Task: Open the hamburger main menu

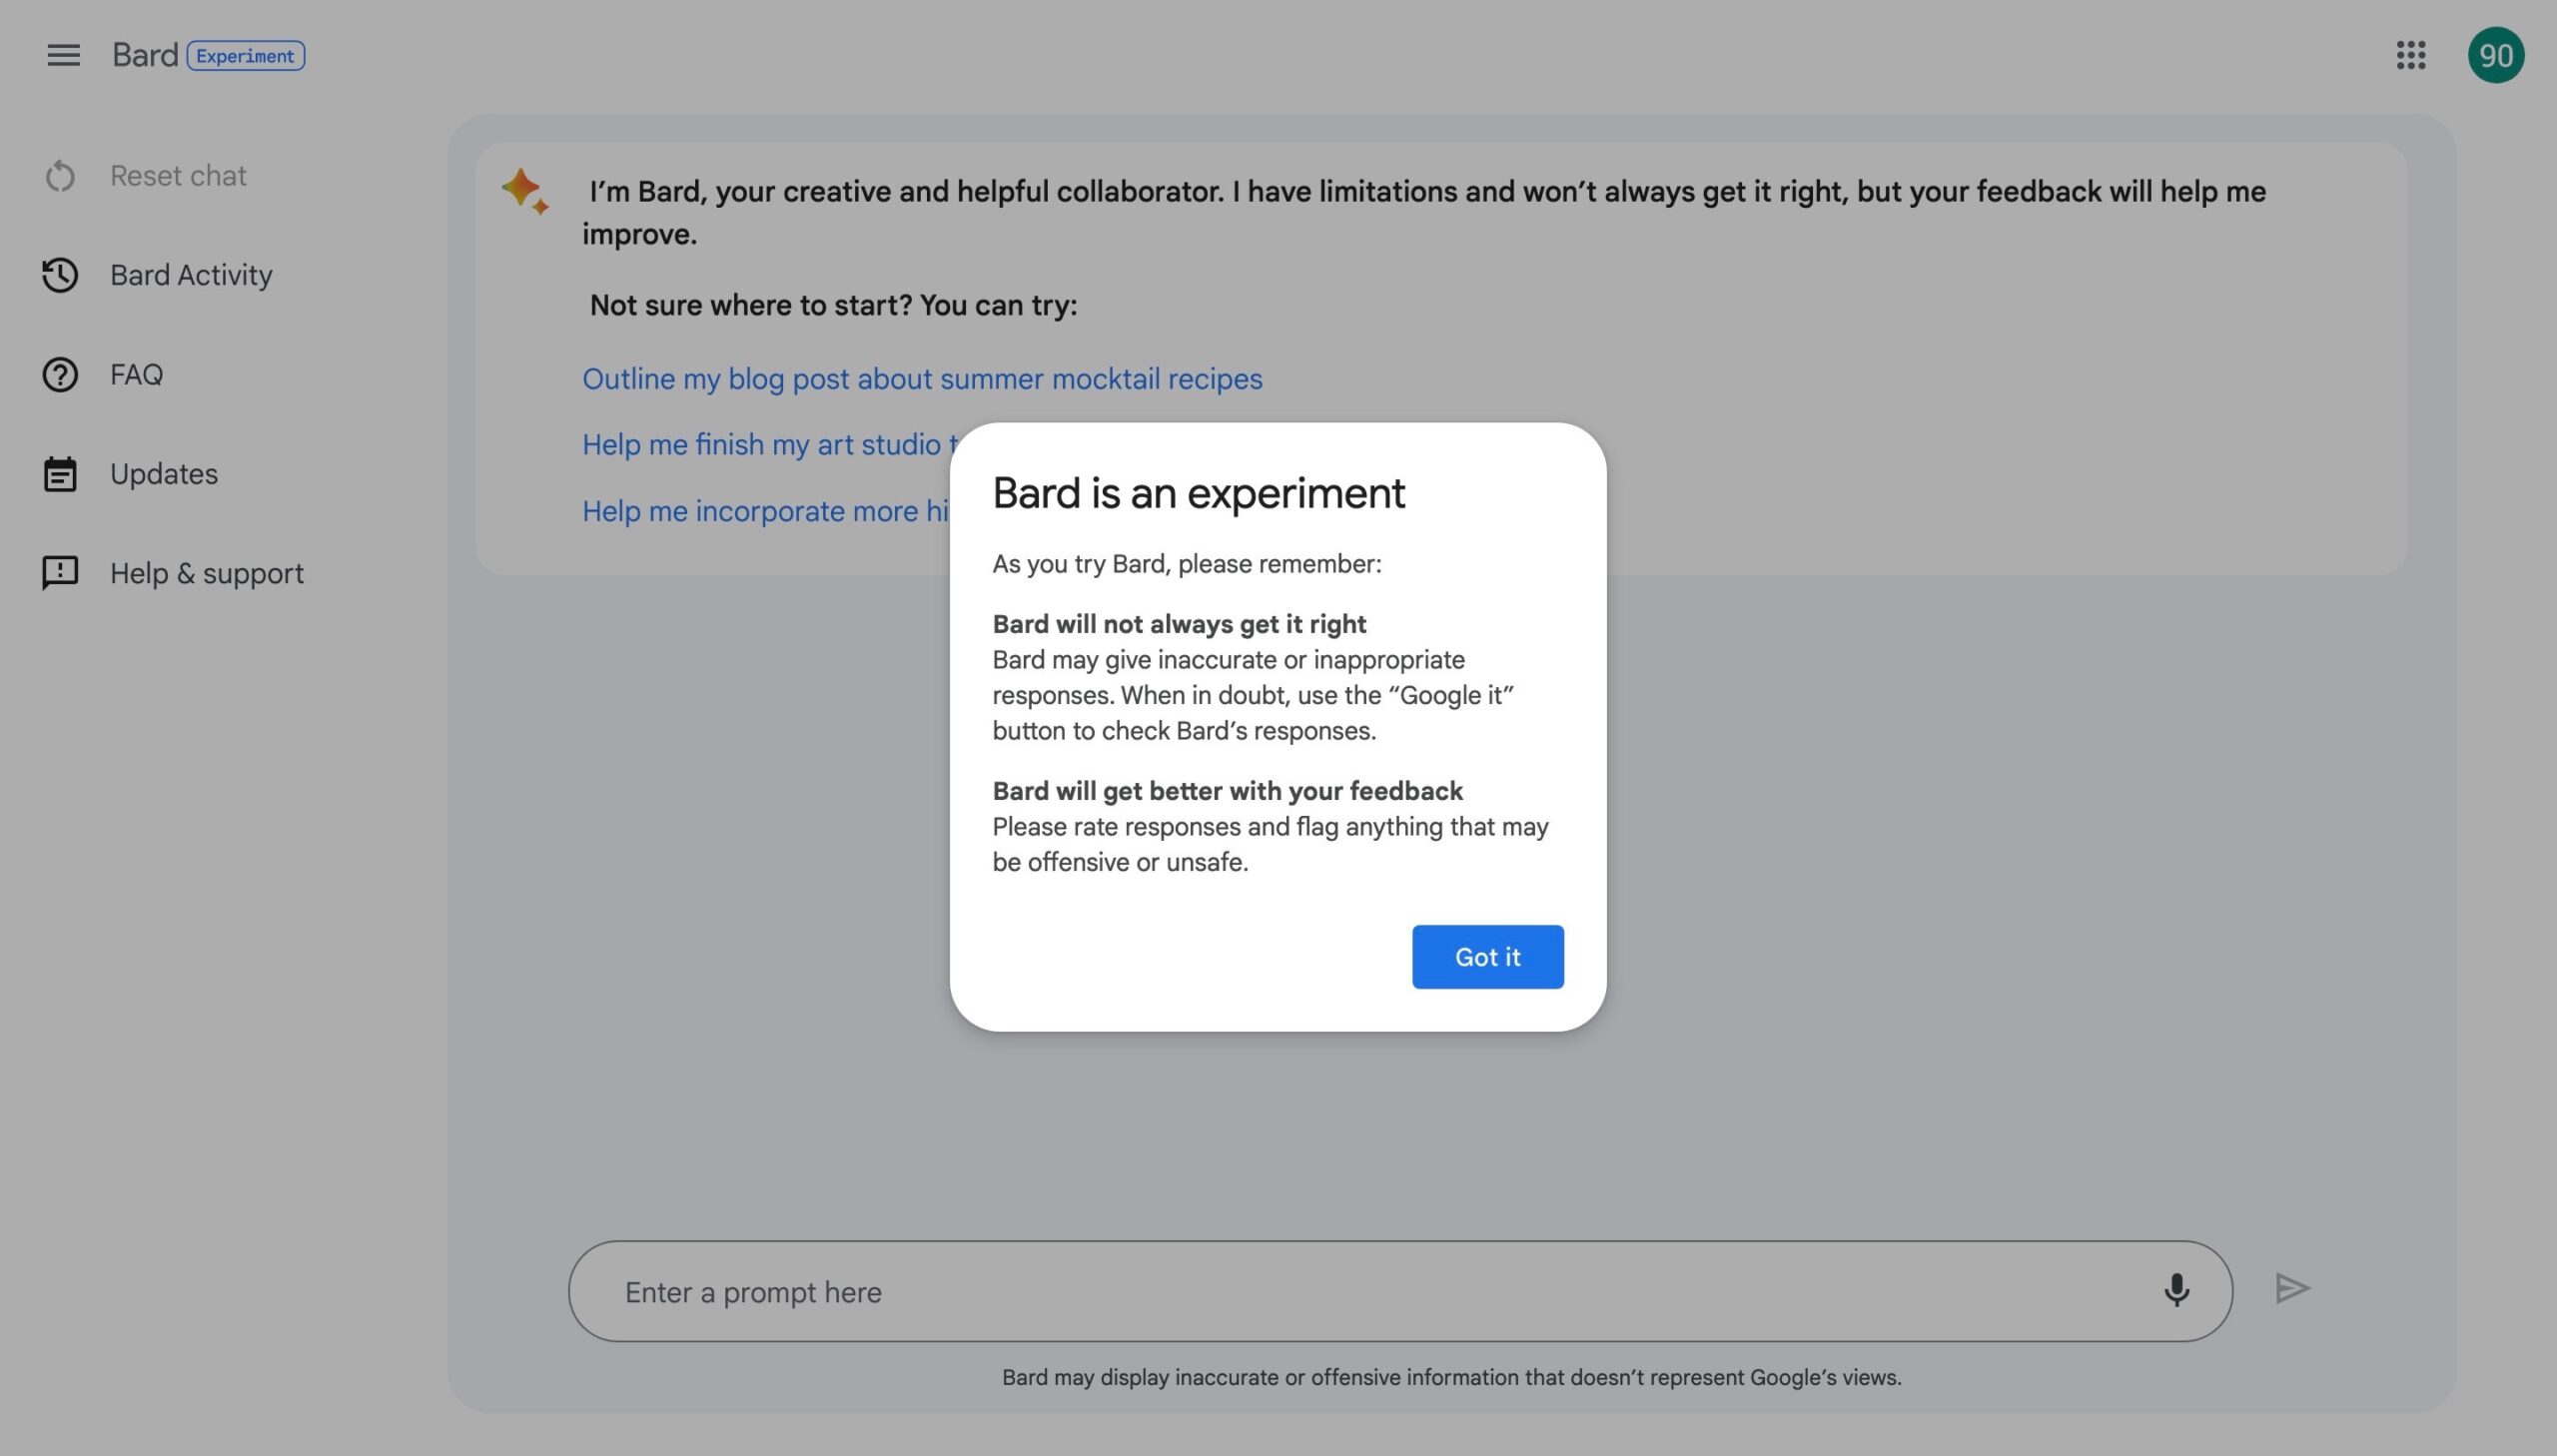Action: click(x=63, y=55)
